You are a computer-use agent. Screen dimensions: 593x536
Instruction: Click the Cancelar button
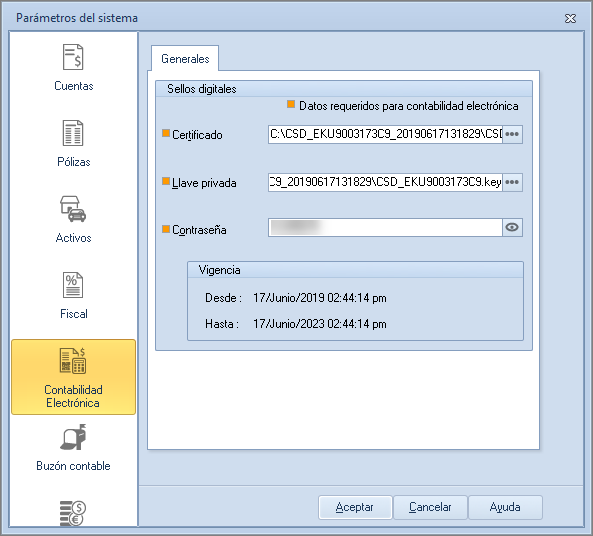pos(430,507)
